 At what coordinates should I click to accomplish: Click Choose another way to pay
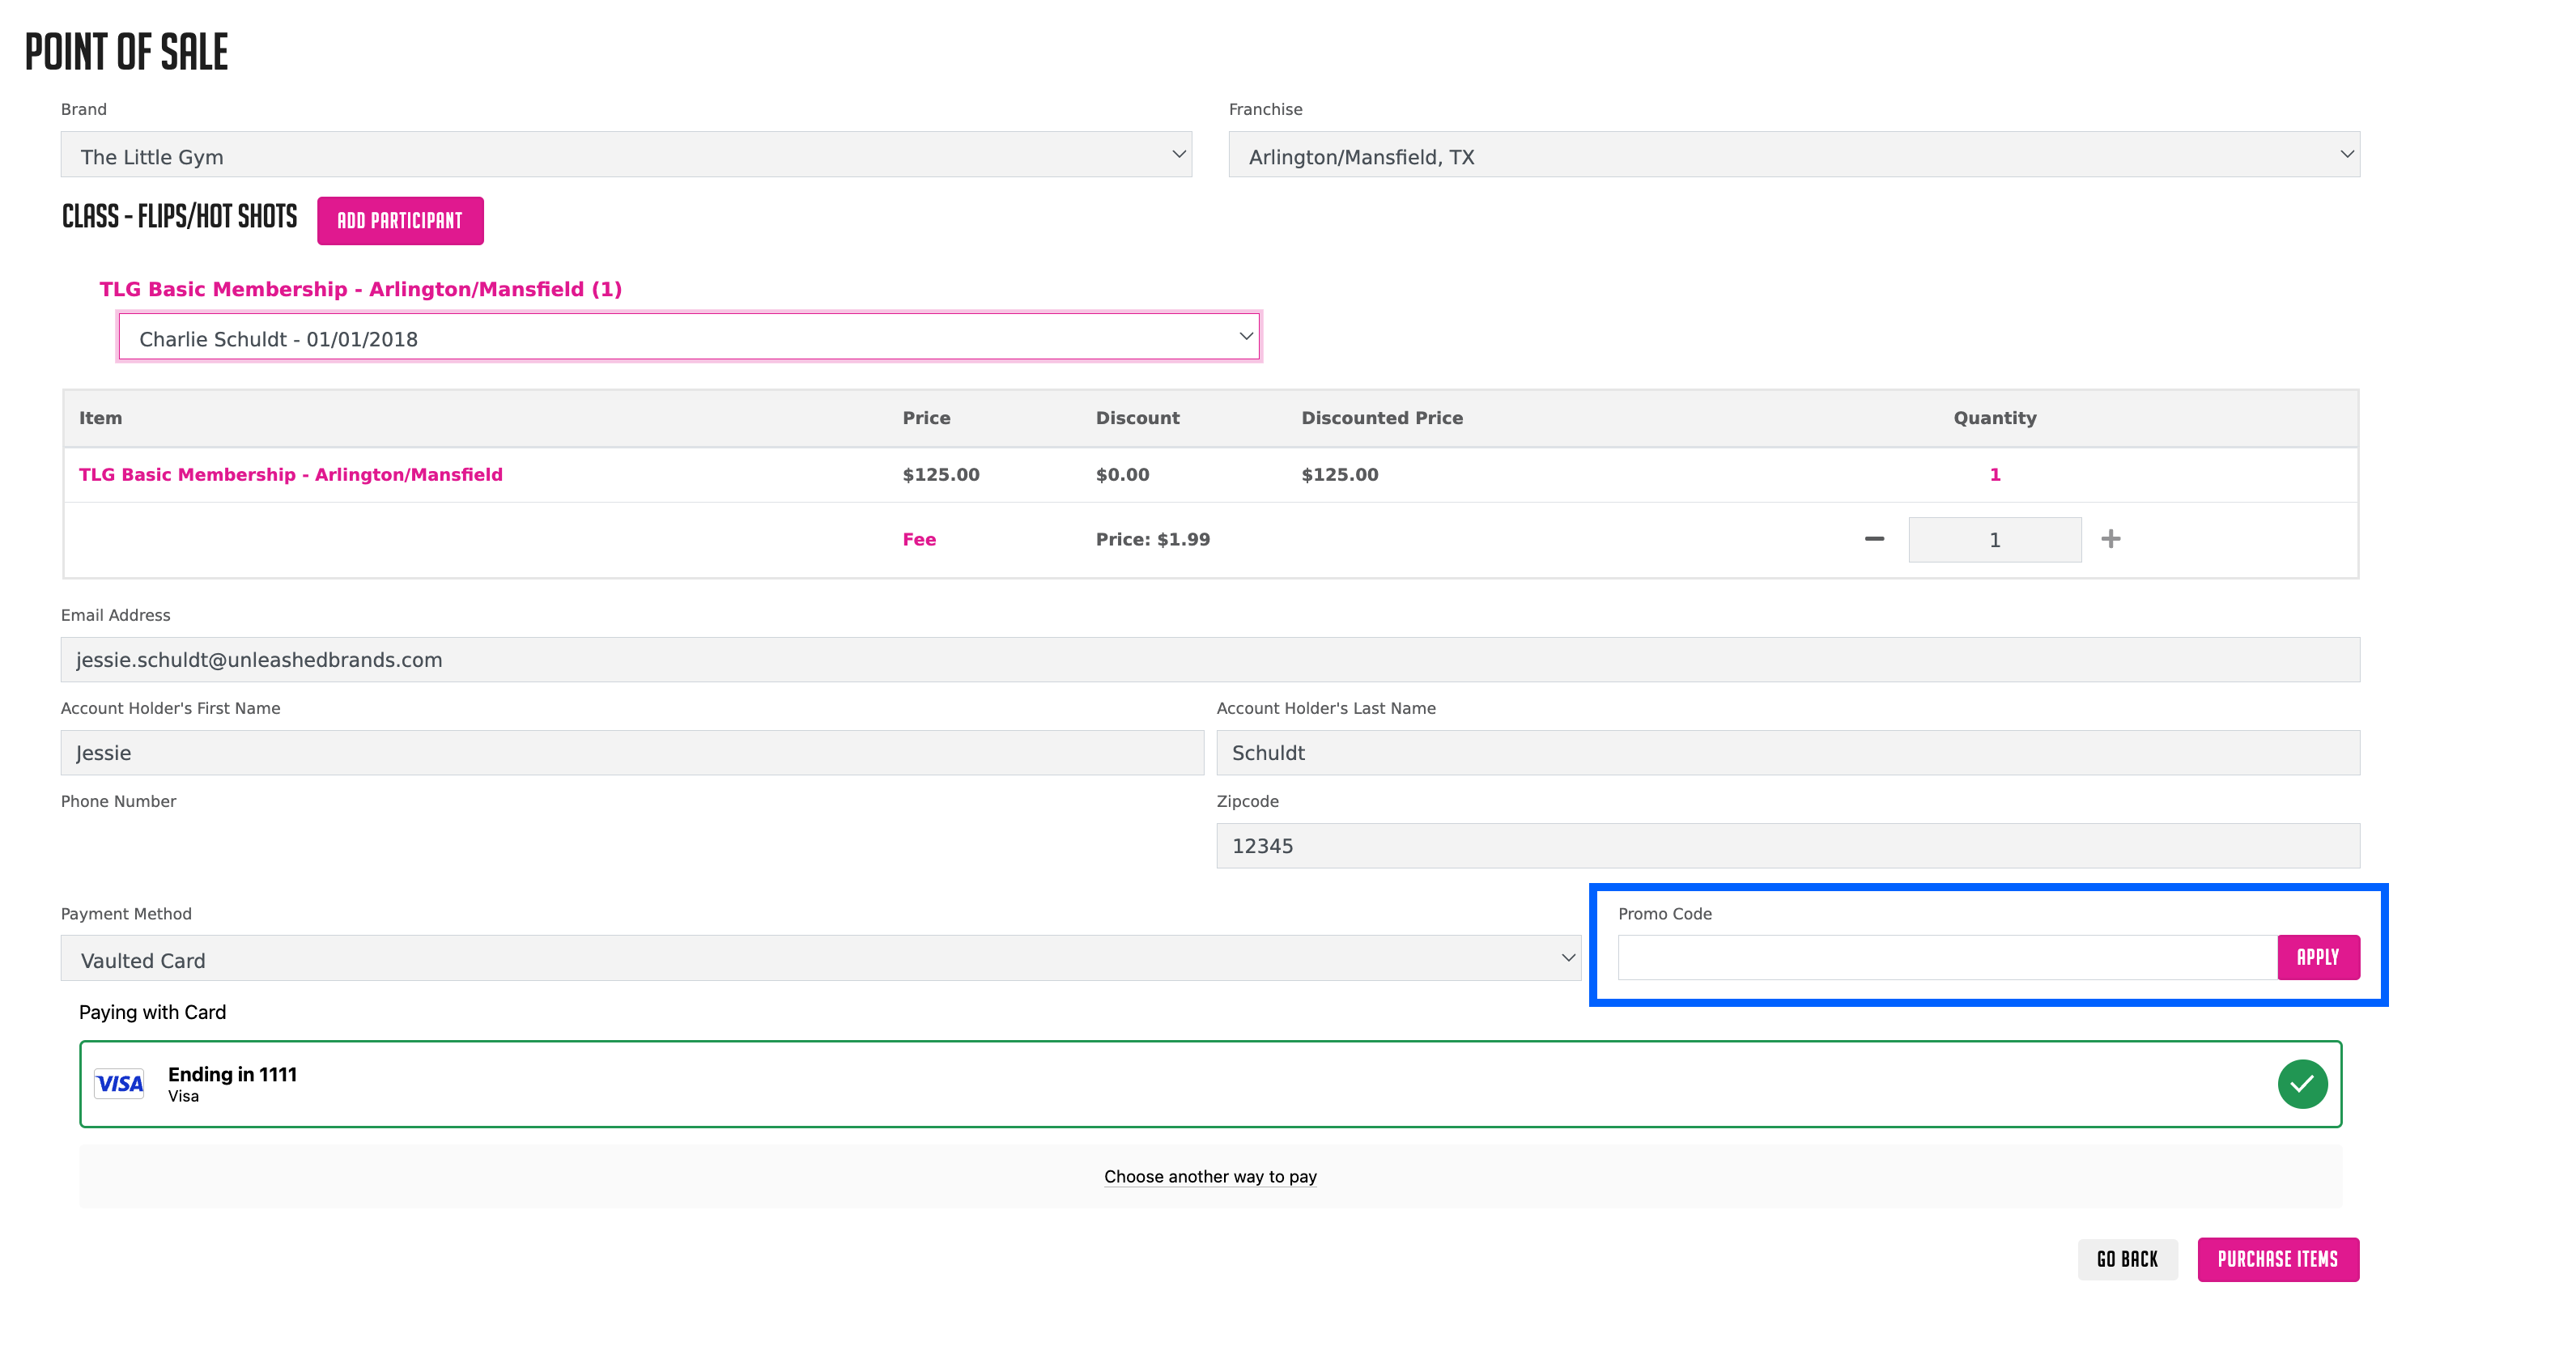tap(1210, 1177)
